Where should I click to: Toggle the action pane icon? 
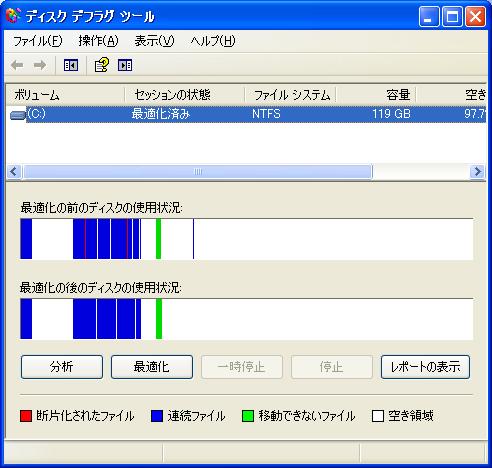pyautogui.click(x=125, y=65)
